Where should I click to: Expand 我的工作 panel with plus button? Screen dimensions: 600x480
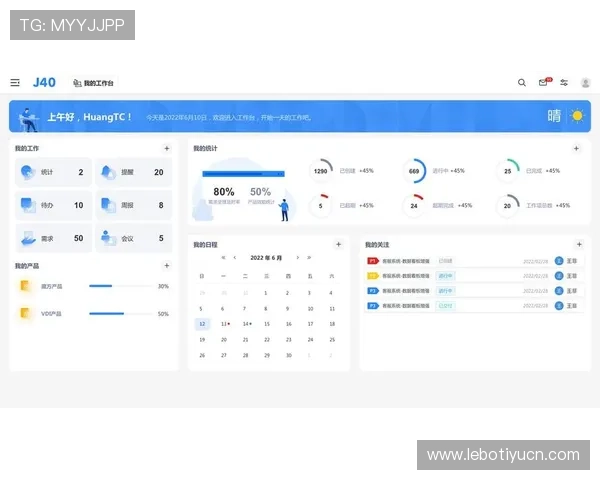(166, 148)
